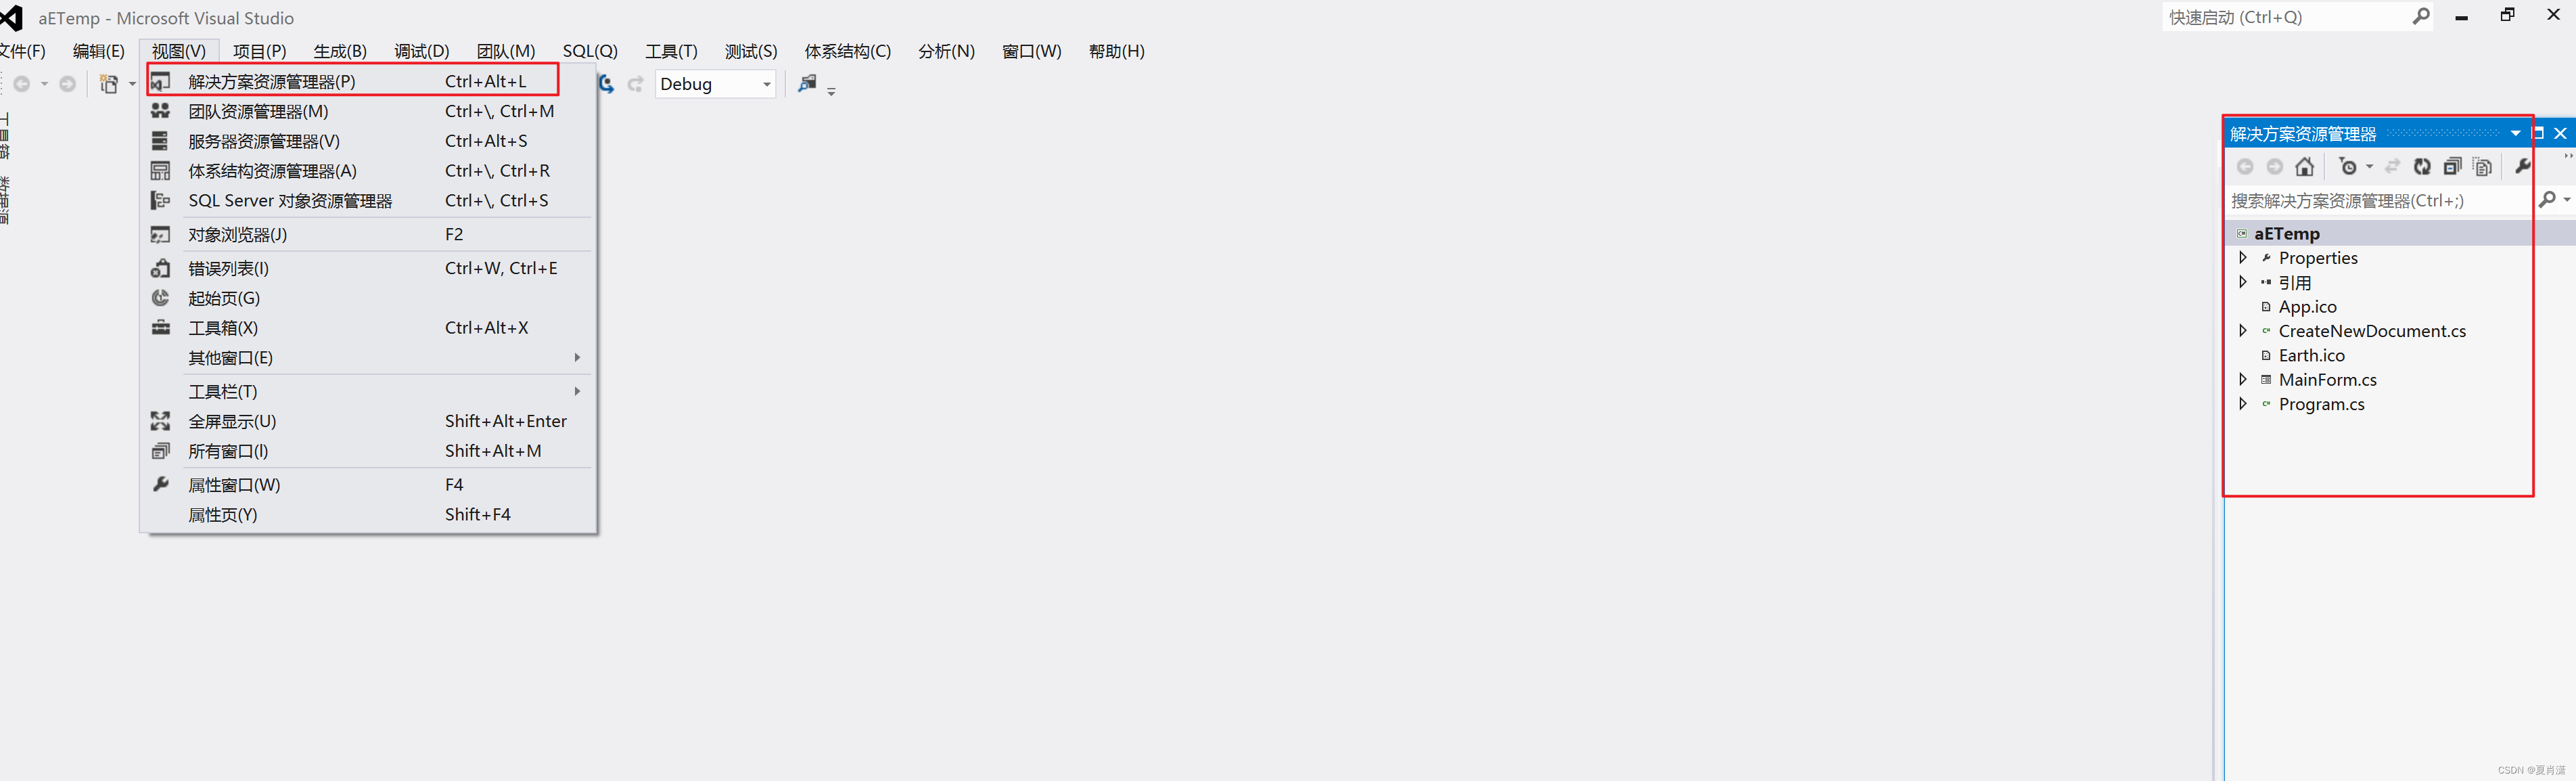Expand the MainForm.cs tree node
The width and height of the screenshot is (2576, 781).
click(2242, 378)
